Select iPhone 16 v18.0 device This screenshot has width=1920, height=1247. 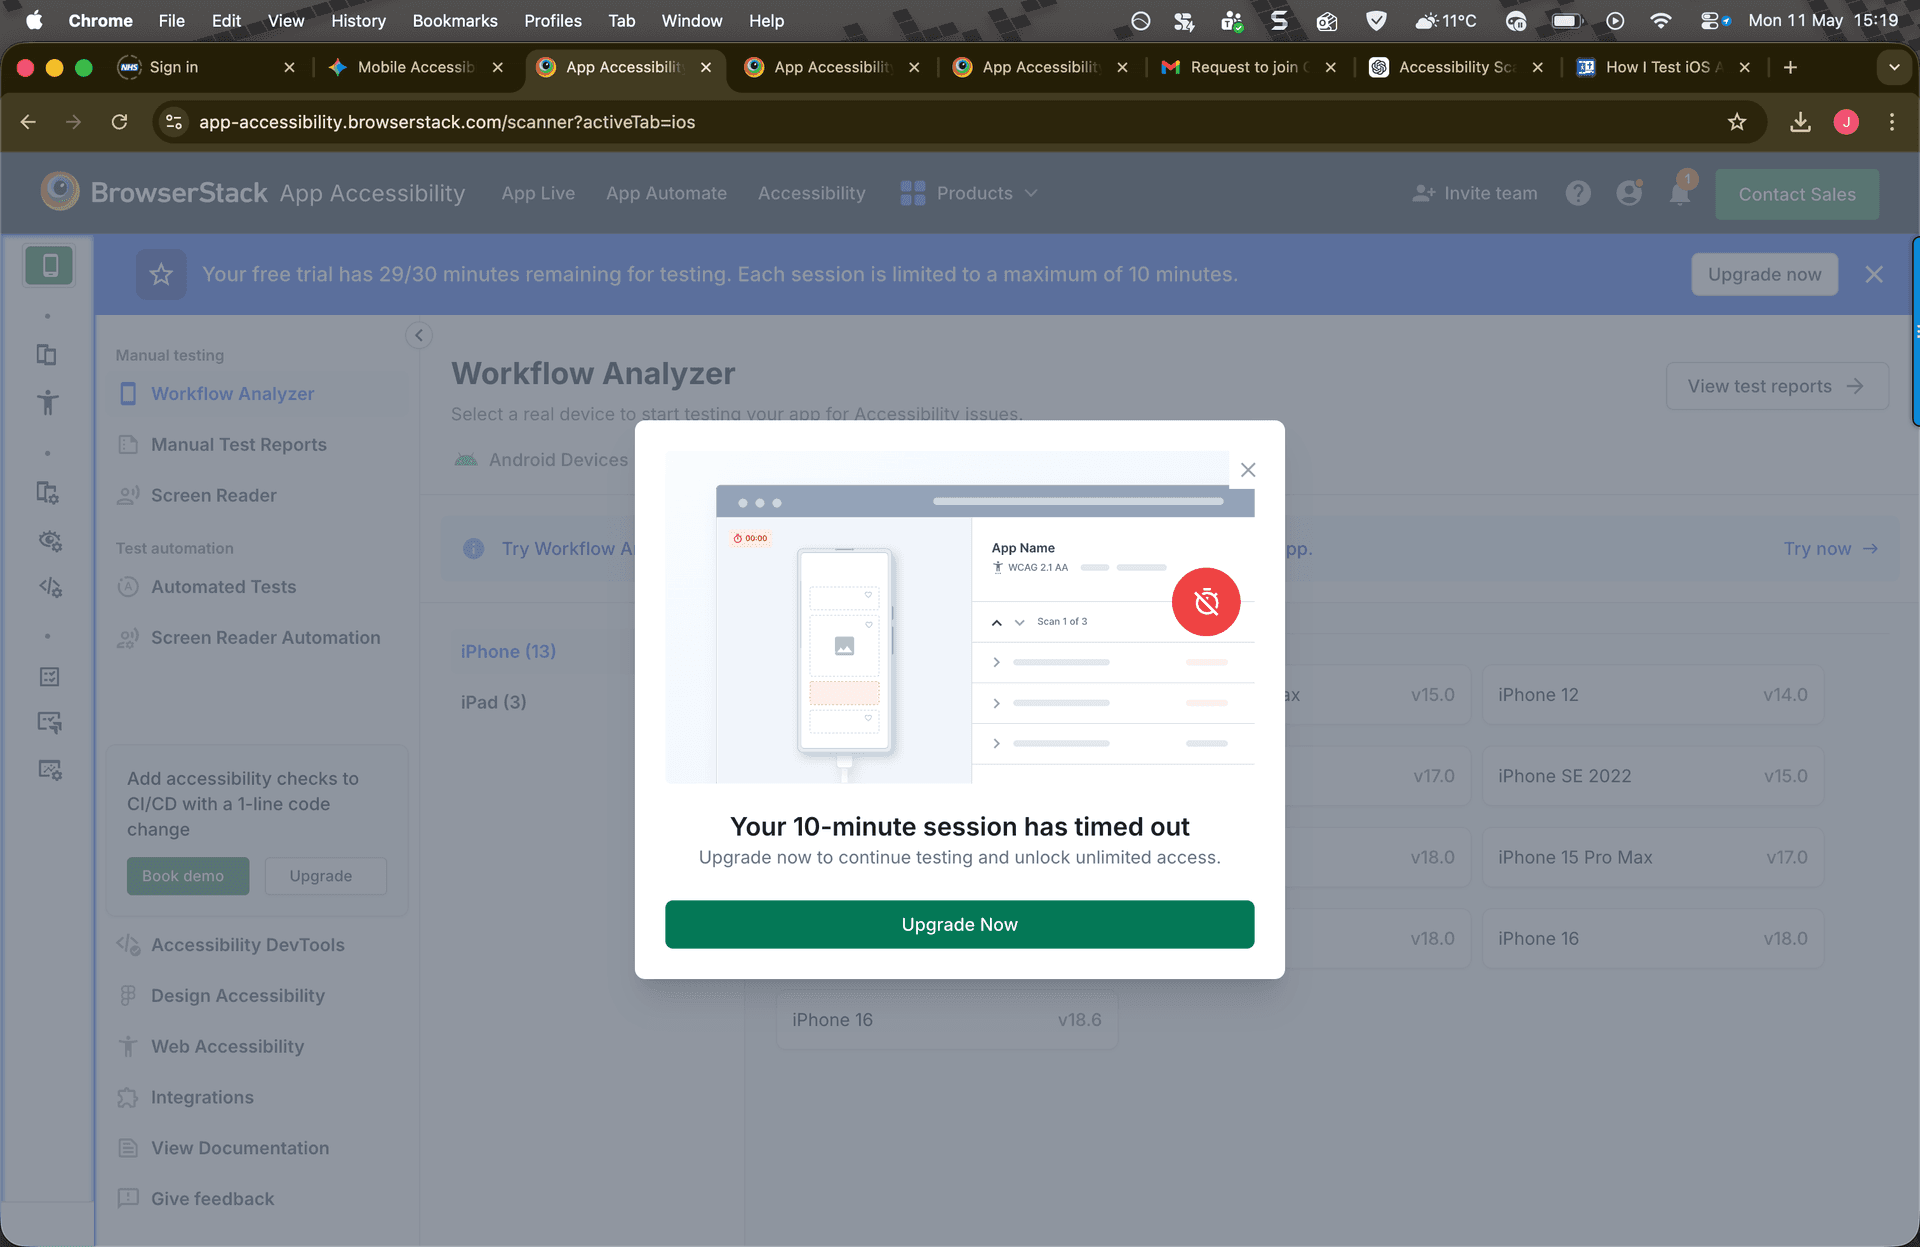[1652, 938]
